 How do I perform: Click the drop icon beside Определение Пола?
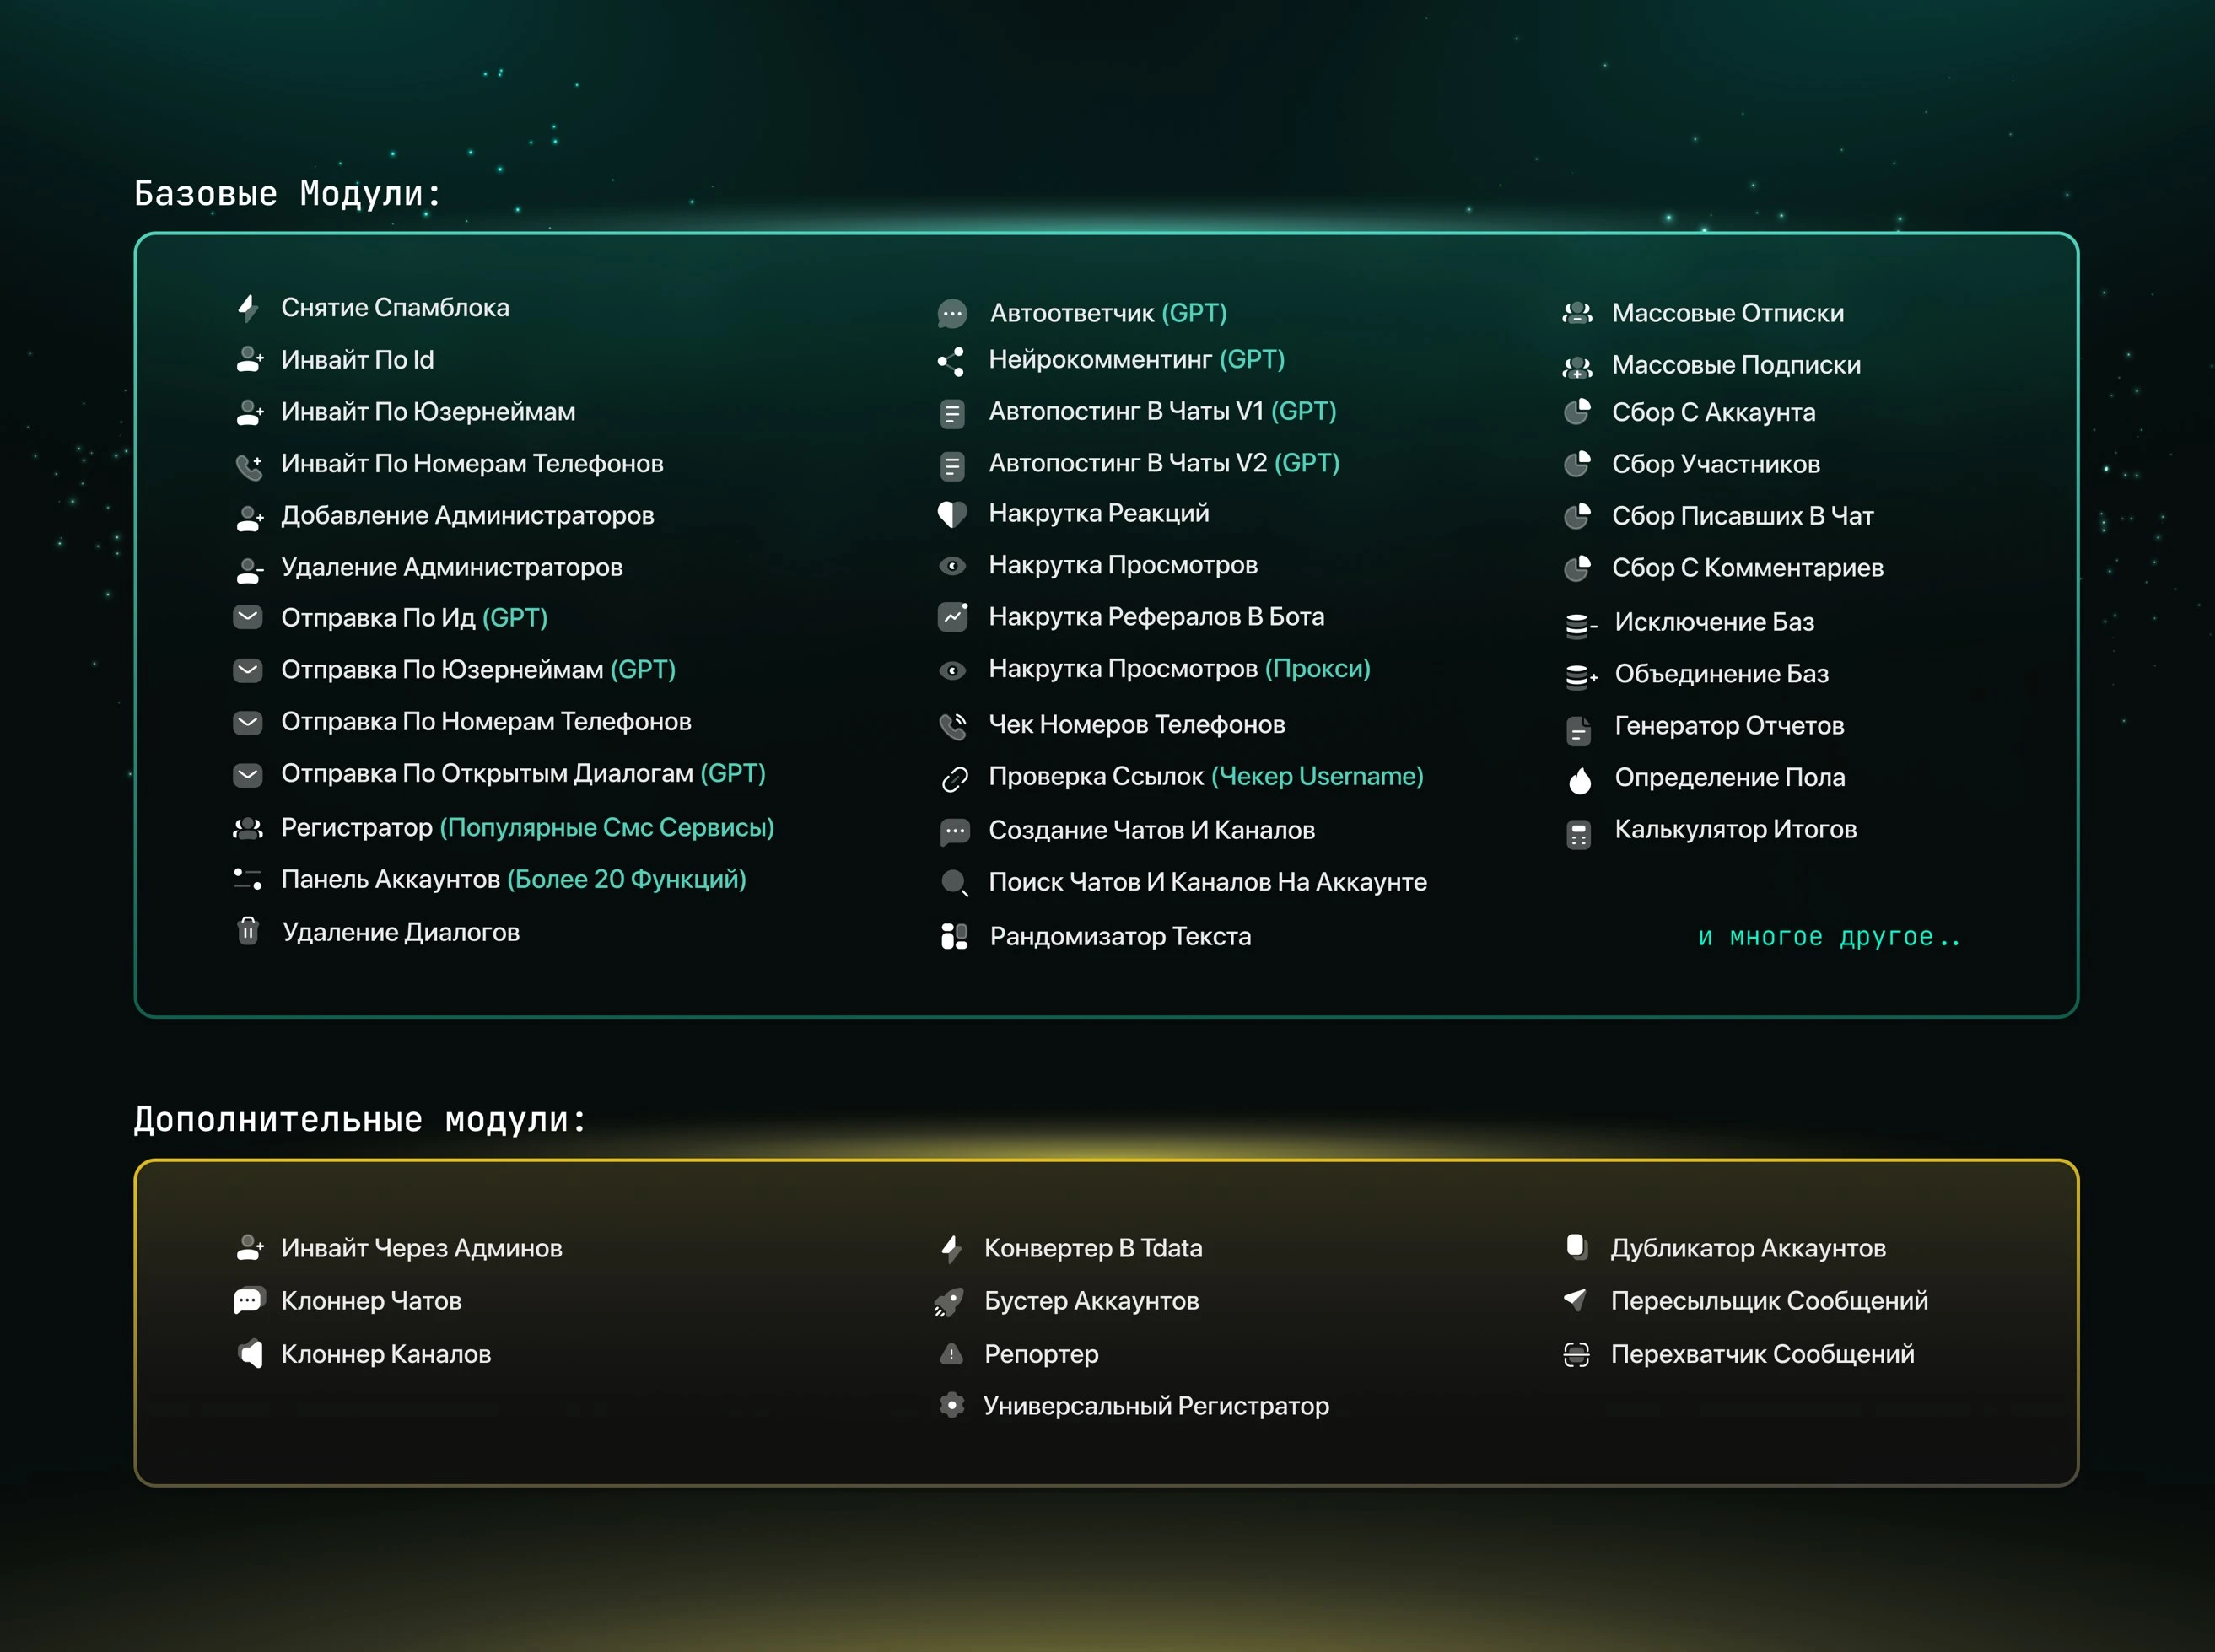(1579, 779)
